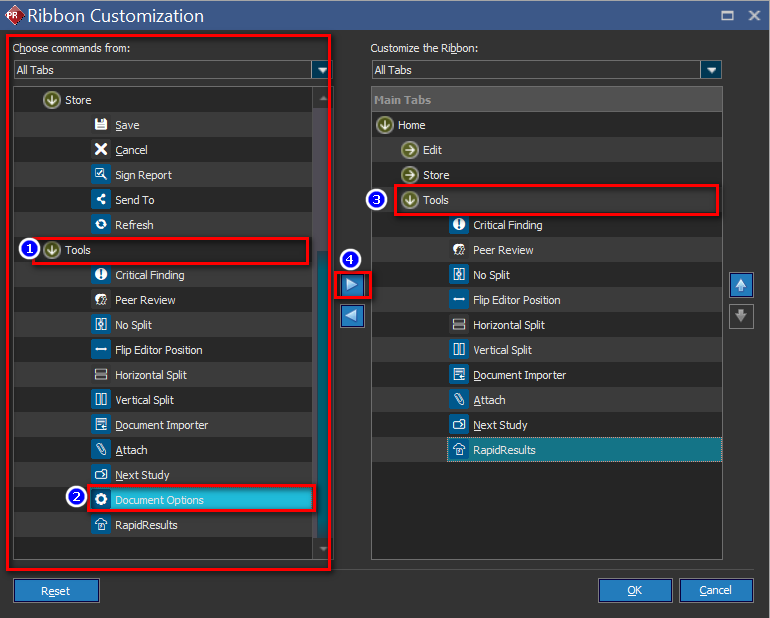770x618 pixels.
Task: Collapse the Home tab node
Action: pos(385,125)
